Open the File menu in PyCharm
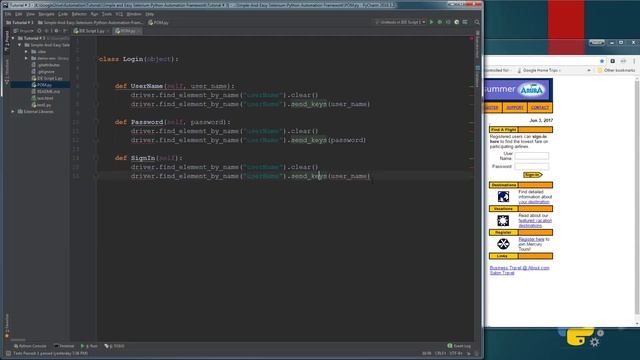The image size is (640, 360). pos(8,14)
